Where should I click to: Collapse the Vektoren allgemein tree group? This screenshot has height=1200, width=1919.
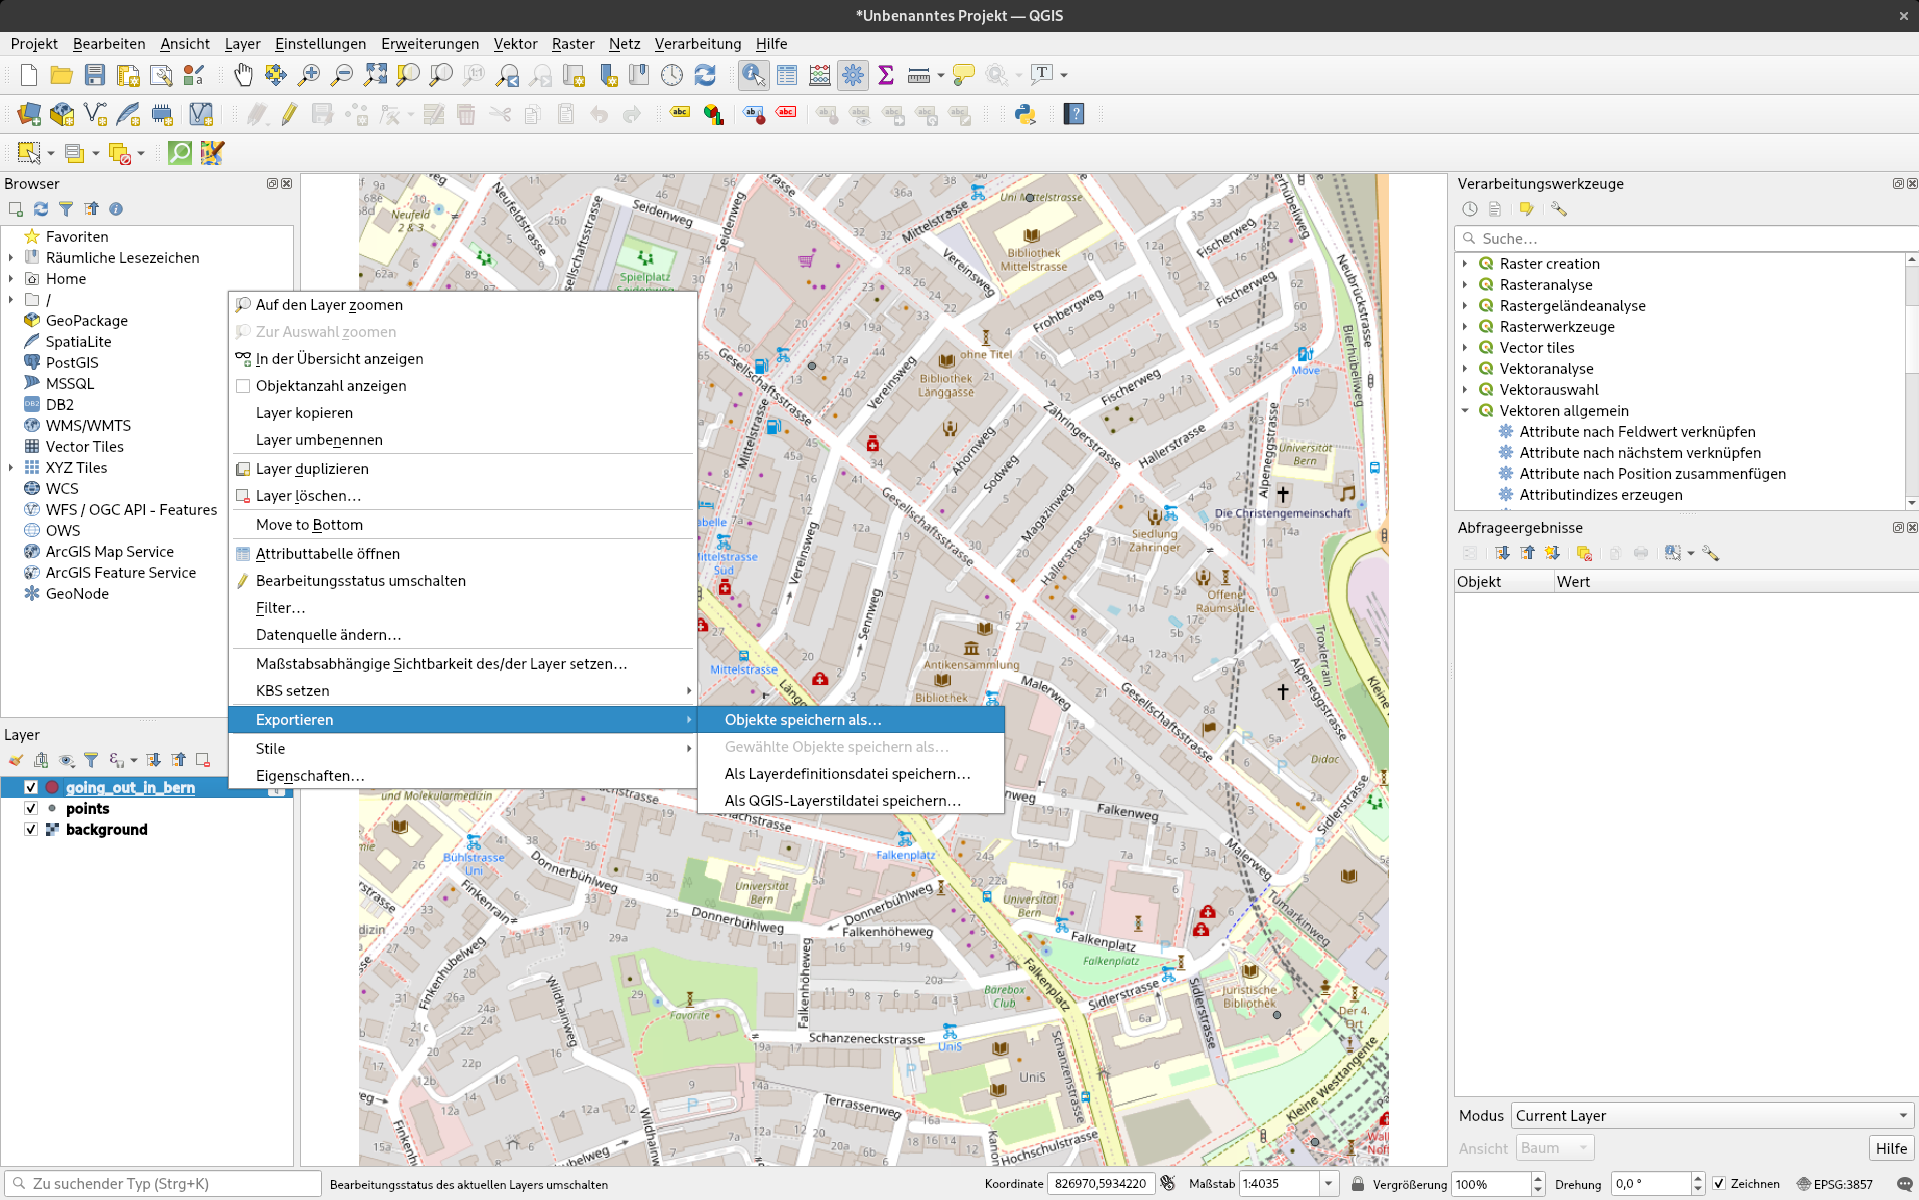1465,411
